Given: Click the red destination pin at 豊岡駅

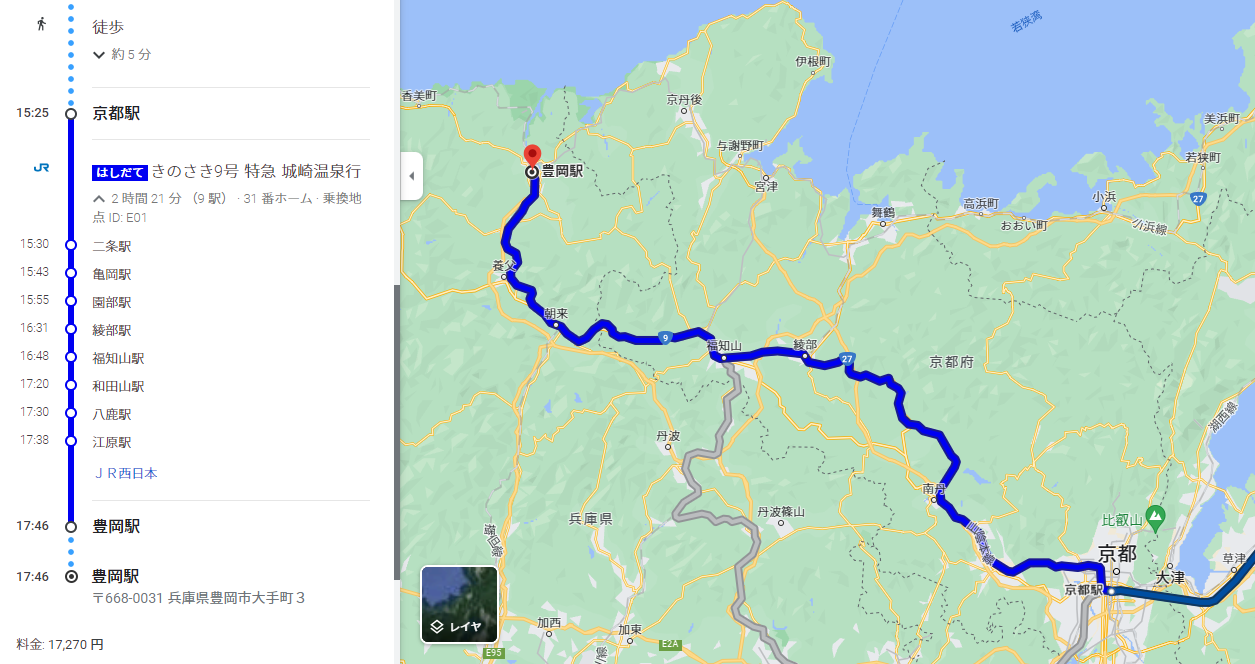Looking at the screenshot, I should 533,156.
